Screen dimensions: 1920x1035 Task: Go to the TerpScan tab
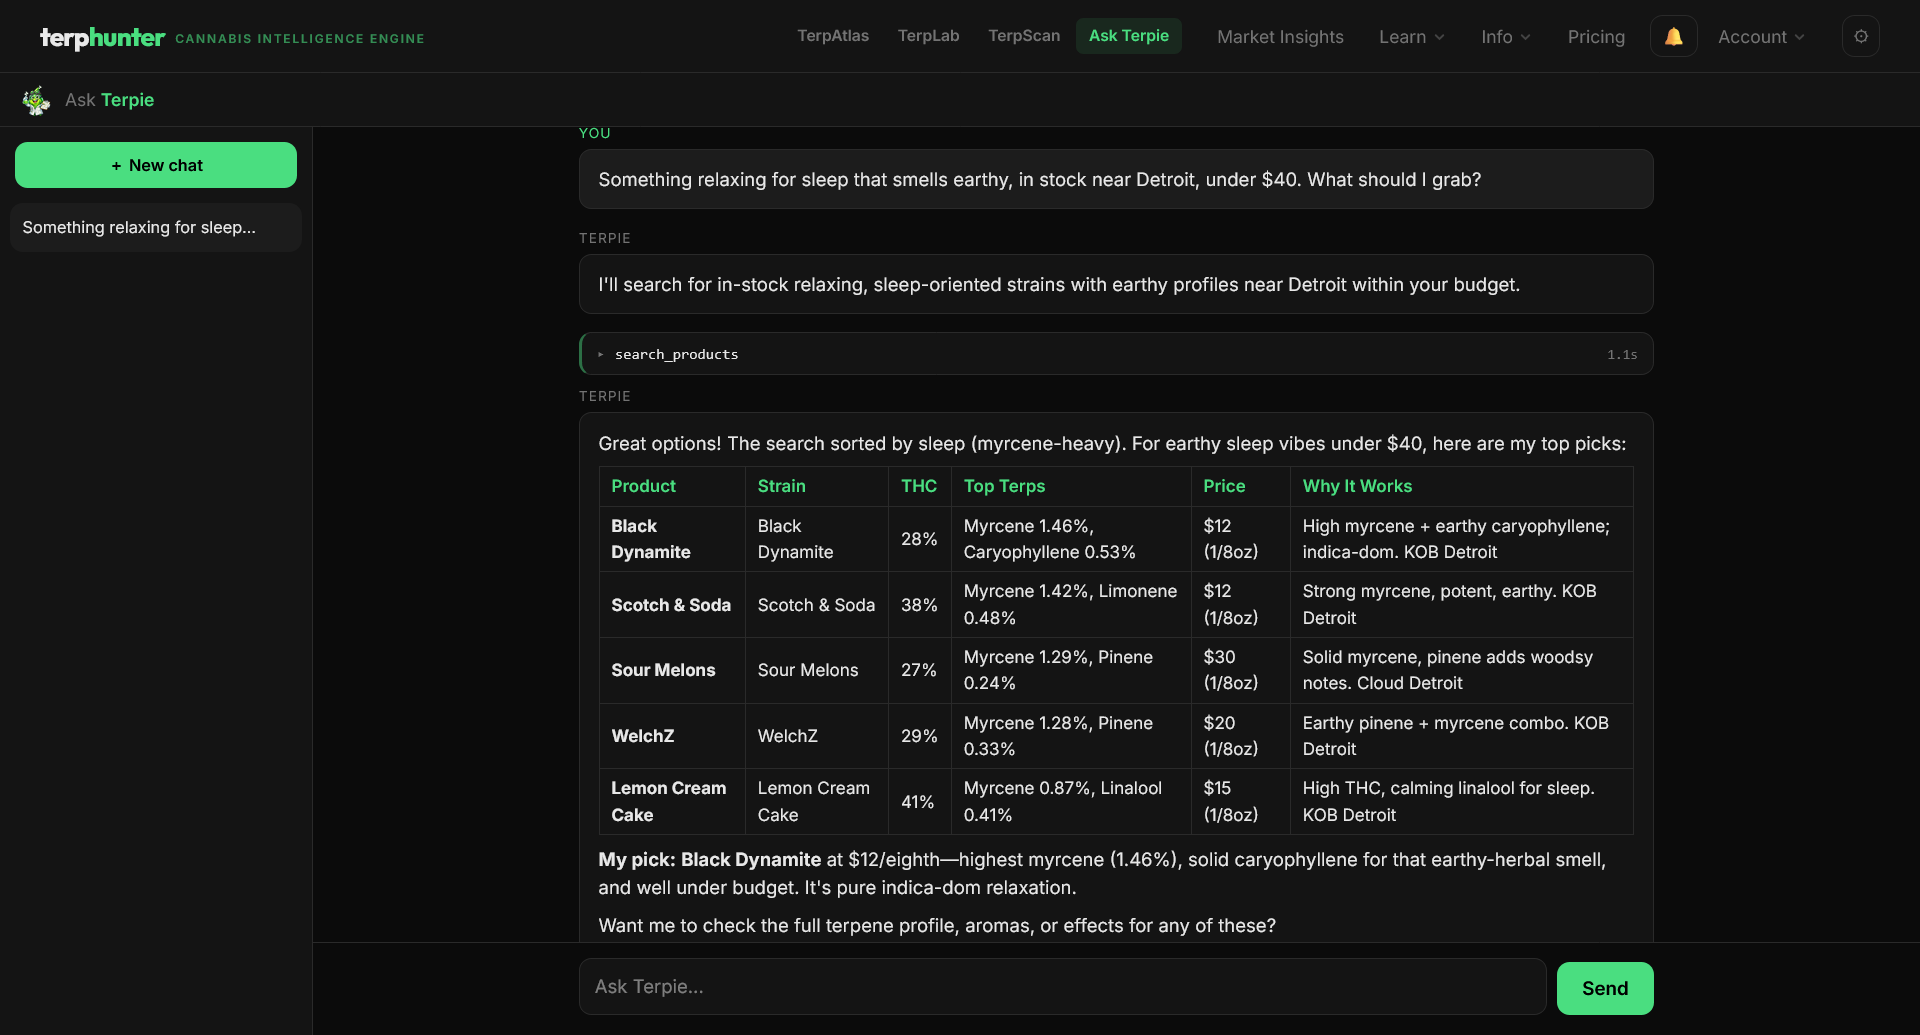point(1024,36)
